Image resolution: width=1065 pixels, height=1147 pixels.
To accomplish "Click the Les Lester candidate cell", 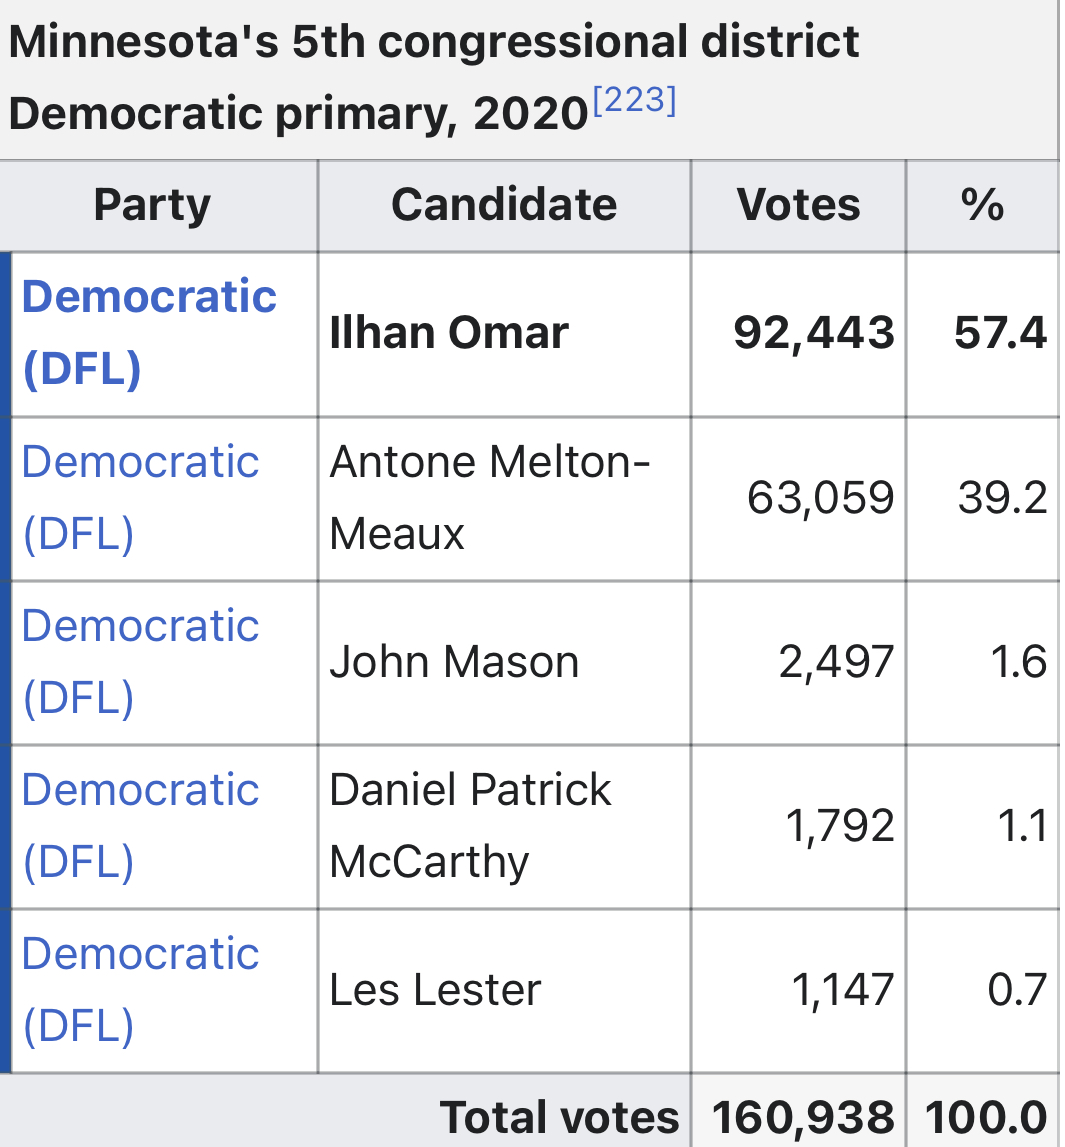I will tap(435, 990).
